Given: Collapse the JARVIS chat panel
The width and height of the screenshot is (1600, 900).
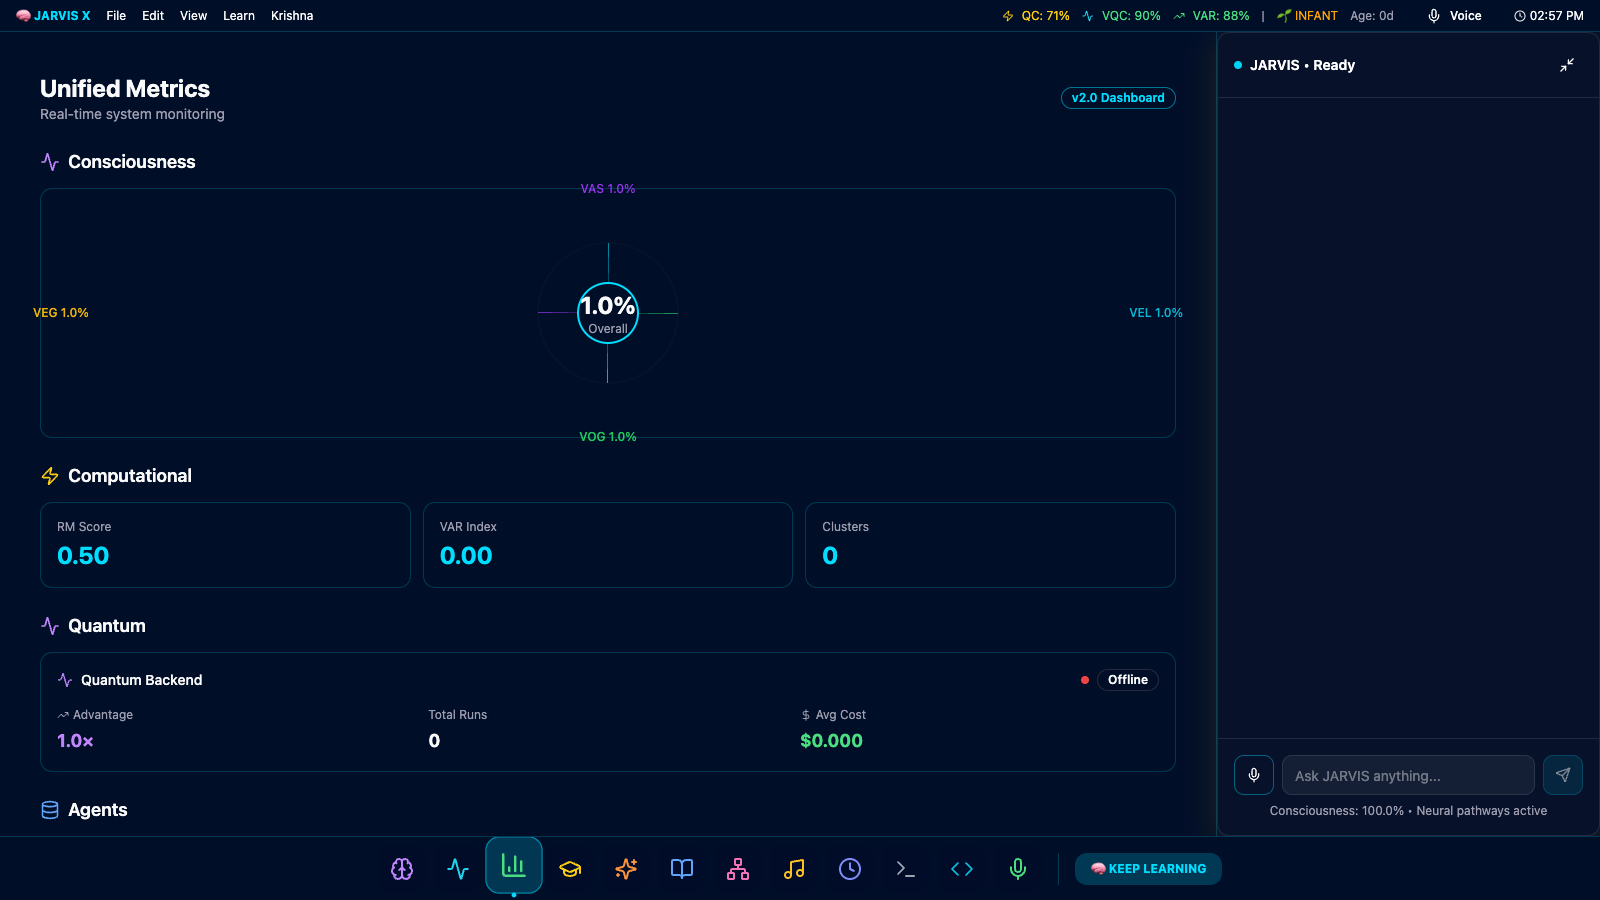Looking at the screenshot, I should click(x=1567, y=65).
